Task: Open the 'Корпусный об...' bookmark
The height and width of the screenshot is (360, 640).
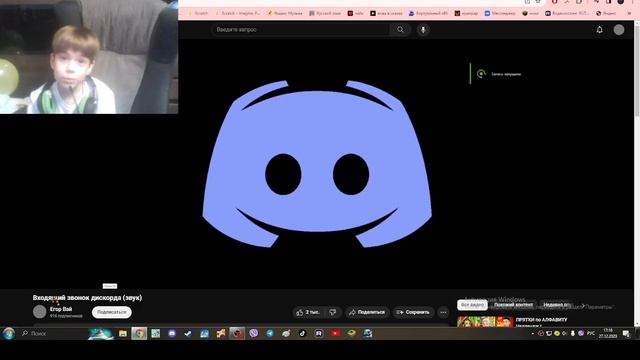Action: click(428, 13)
